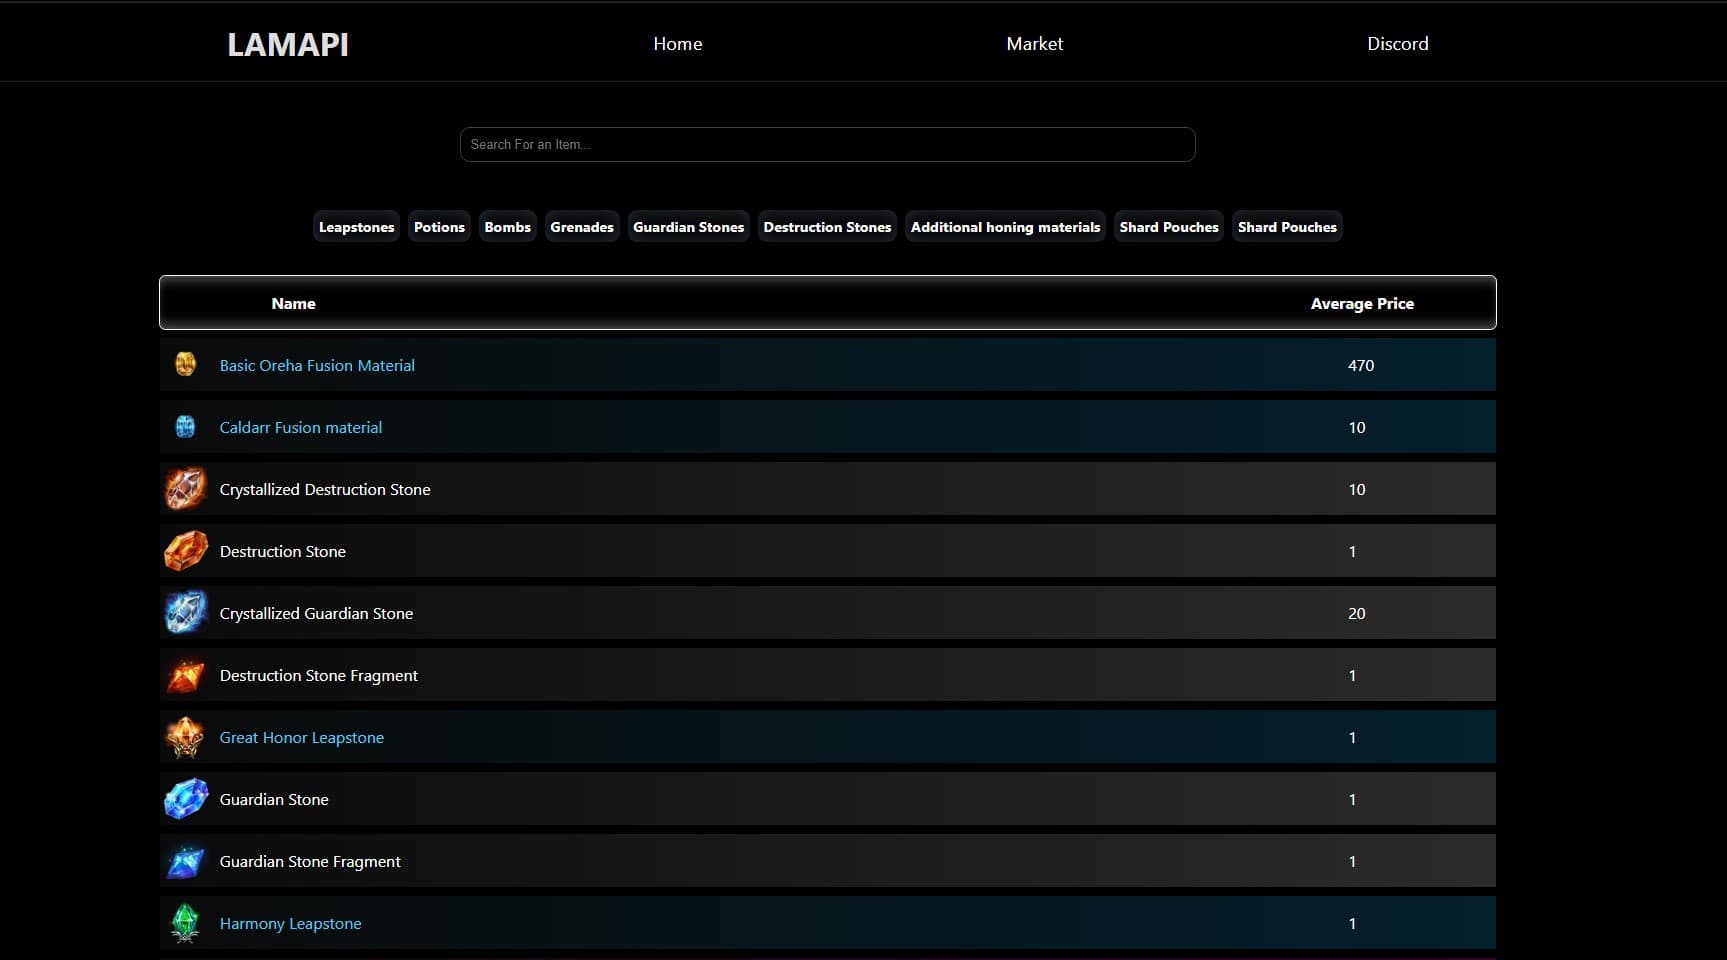
Task: Filter by Grenades category
Action: 582,227
